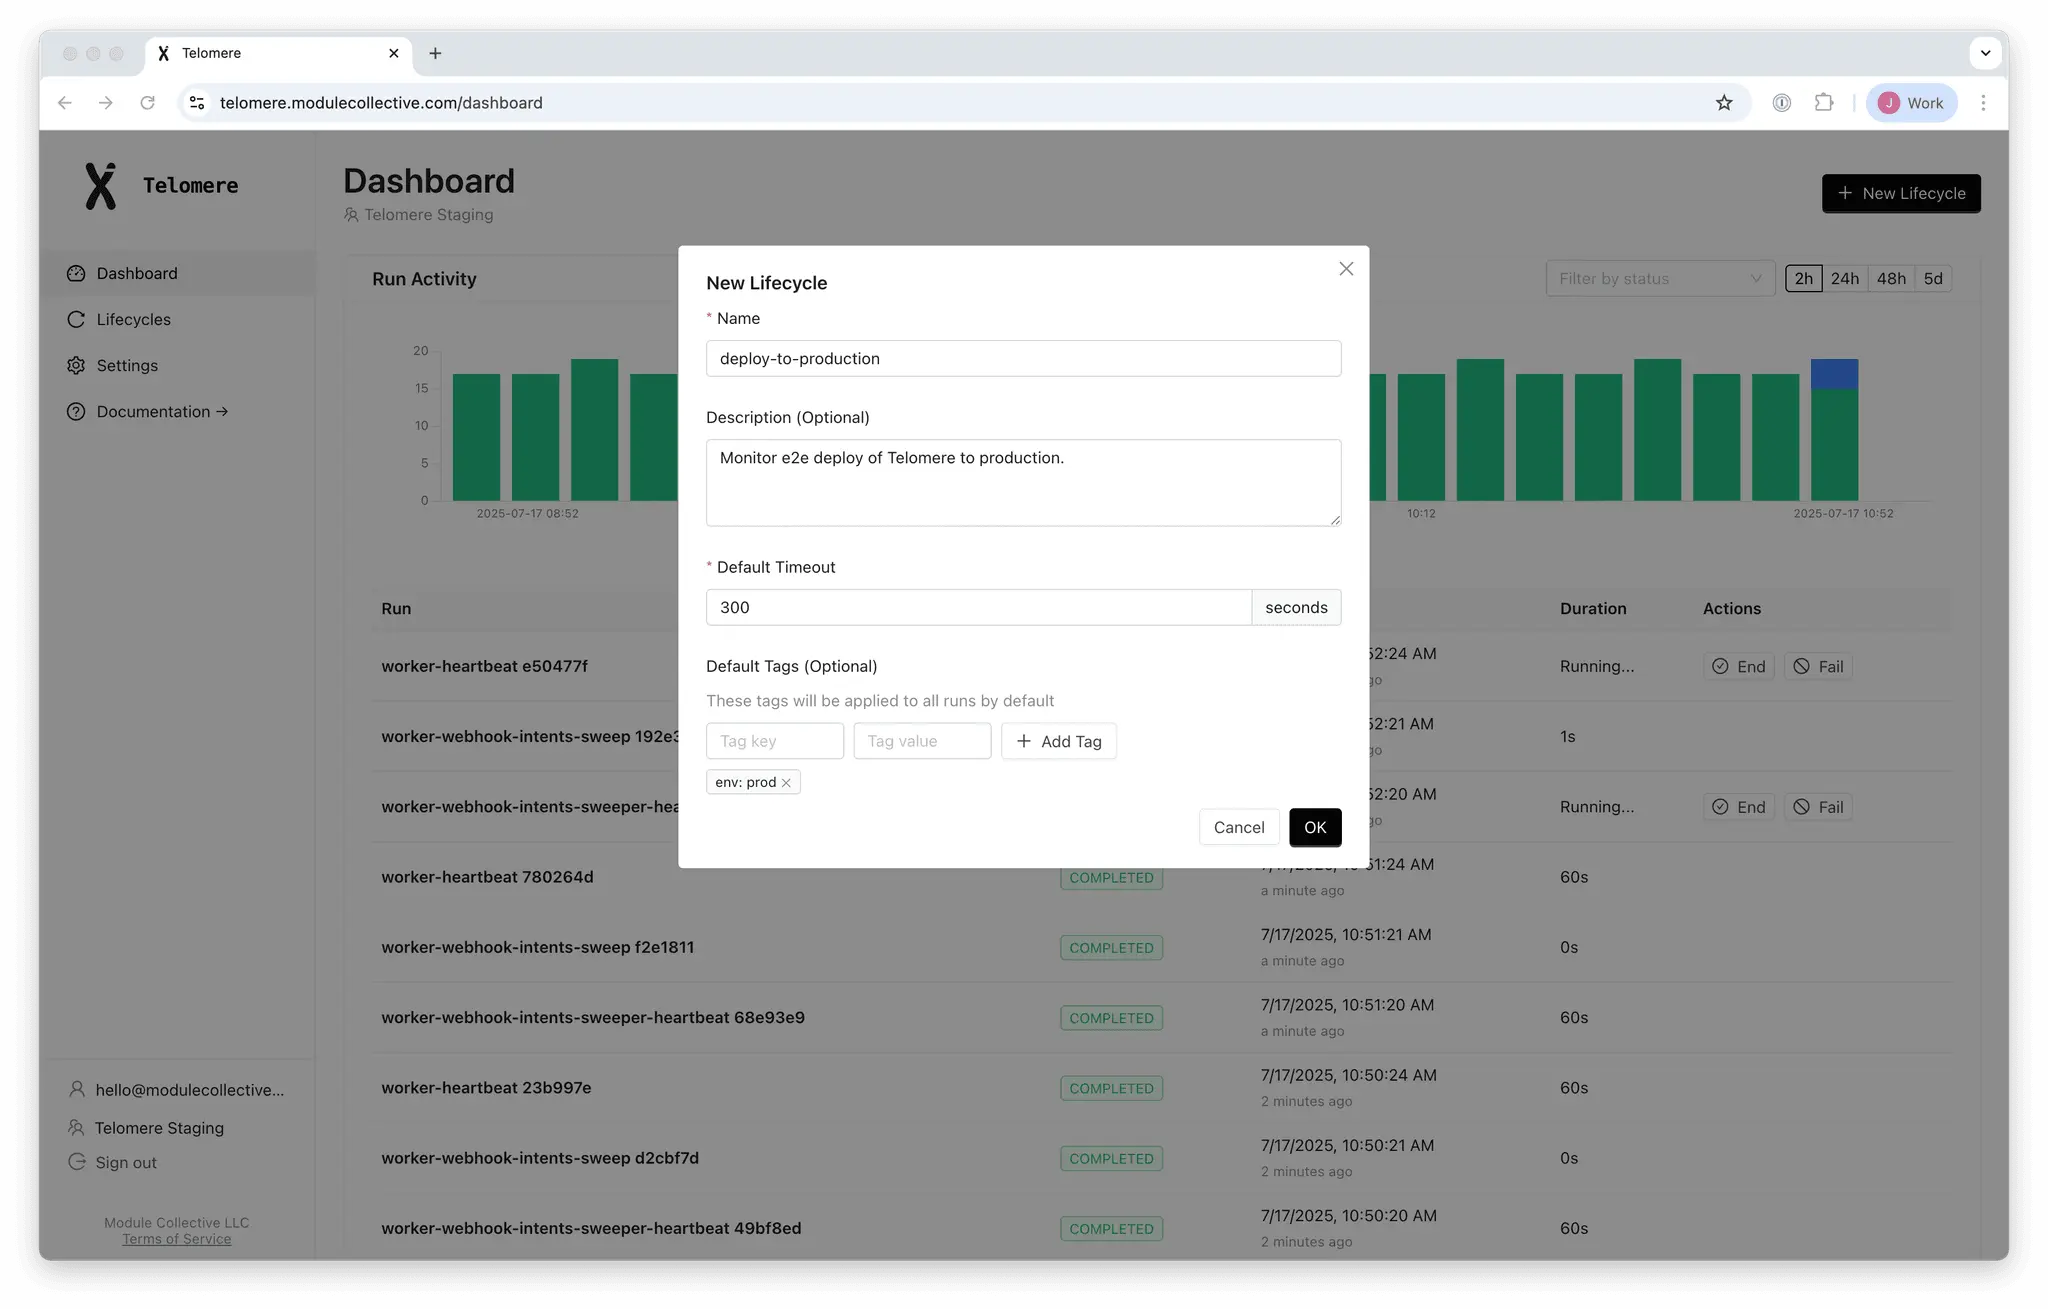
Task: Select the 24h time range
Action: pyautogui.click(x=1845, y=279)
